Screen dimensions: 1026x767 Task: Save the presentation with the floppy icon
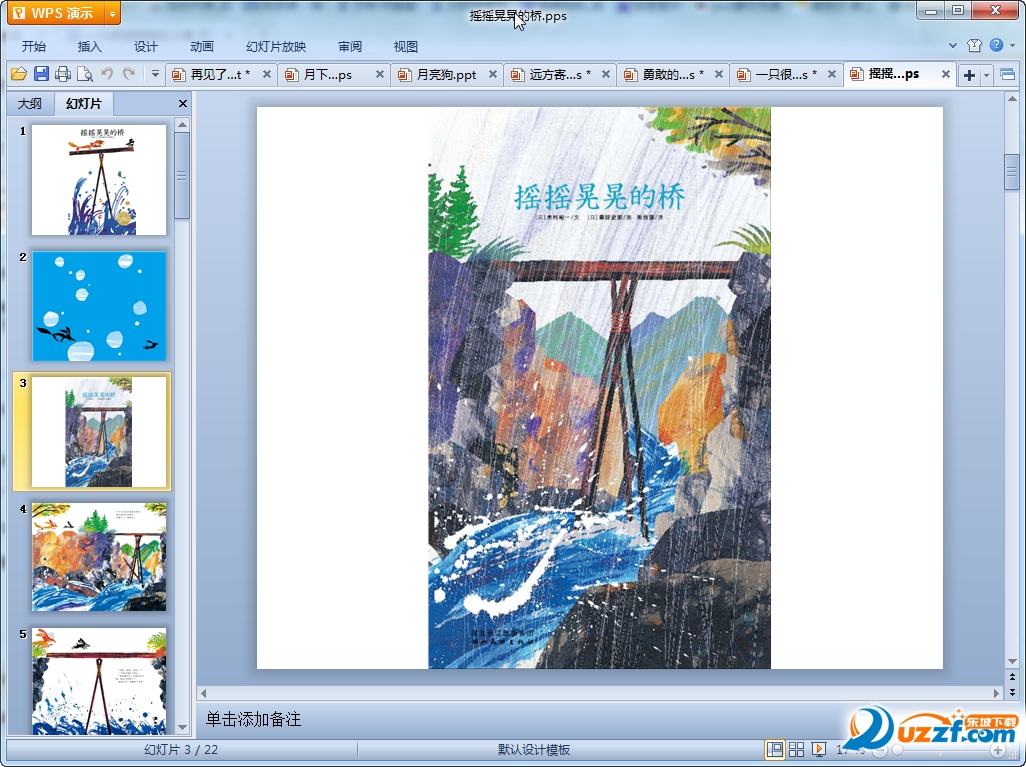coord(41,74)
